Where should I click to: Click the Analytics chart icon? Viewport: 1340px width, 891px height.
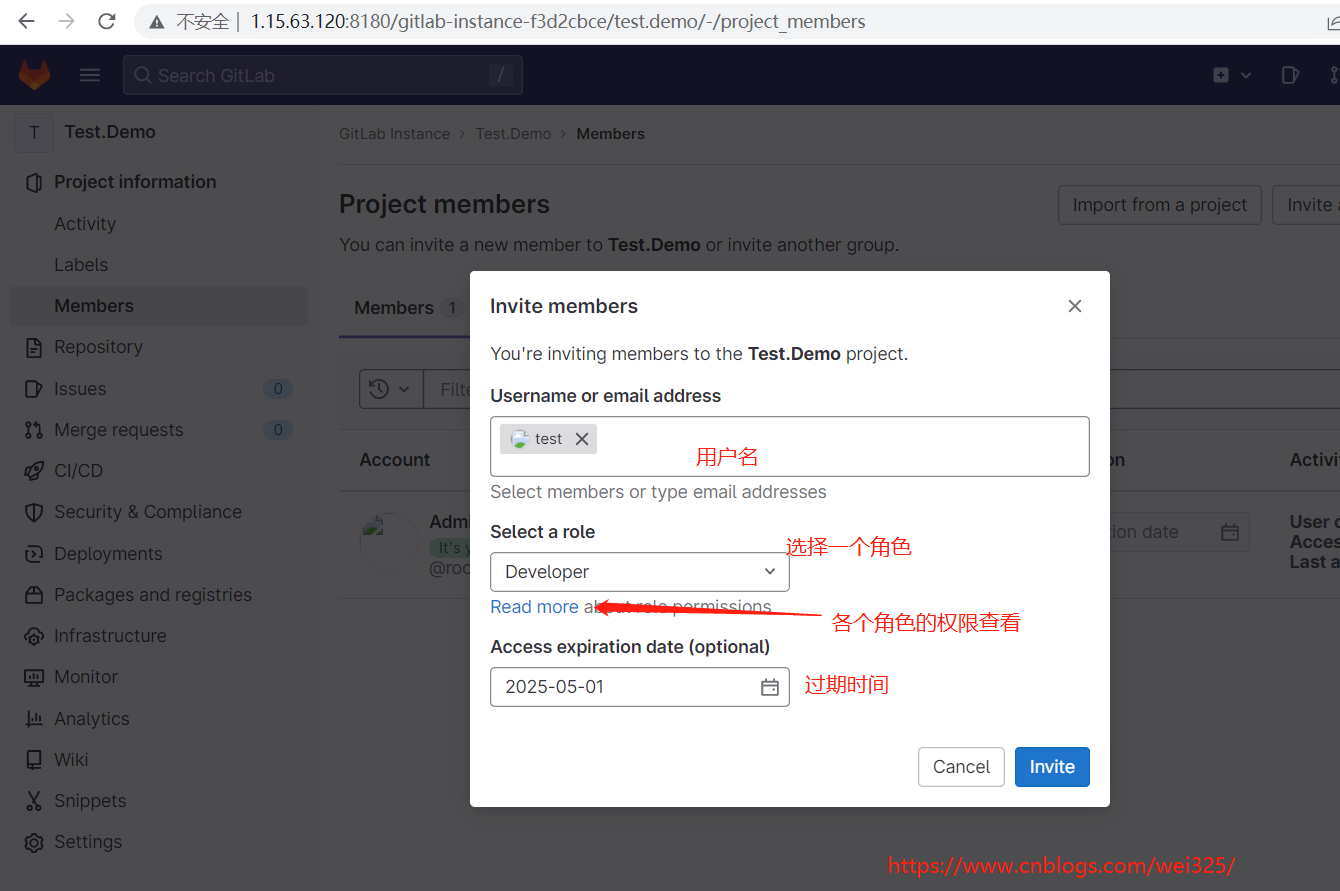[x=34, y=719]
